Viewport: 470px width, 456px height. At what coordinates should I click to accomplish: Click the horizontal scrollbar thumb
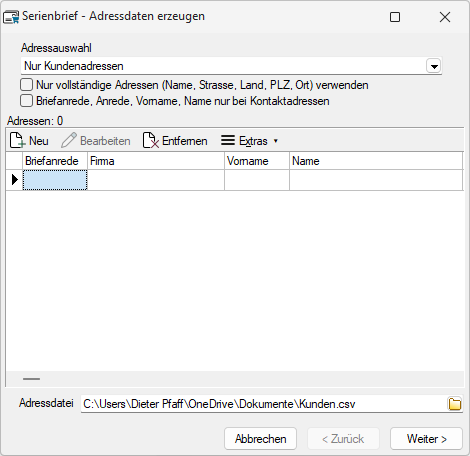[31, 379]
